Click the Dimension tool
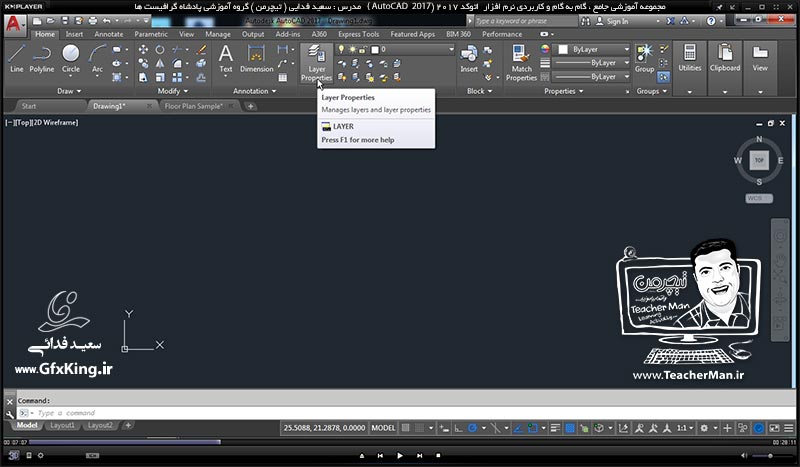 tap(257, 58)
